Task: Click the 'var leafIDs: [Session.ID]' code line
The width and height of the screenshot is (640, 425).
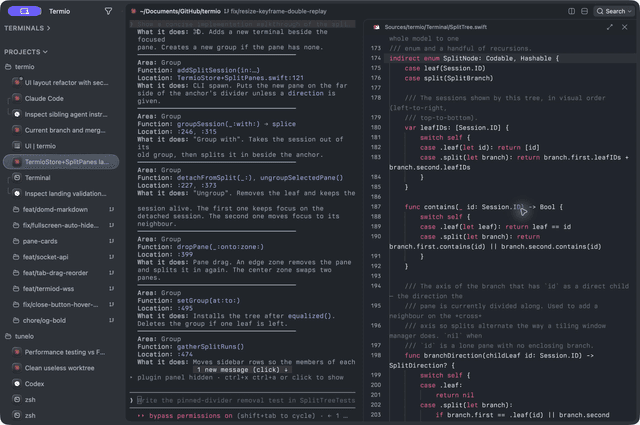Action: [457, 128]
